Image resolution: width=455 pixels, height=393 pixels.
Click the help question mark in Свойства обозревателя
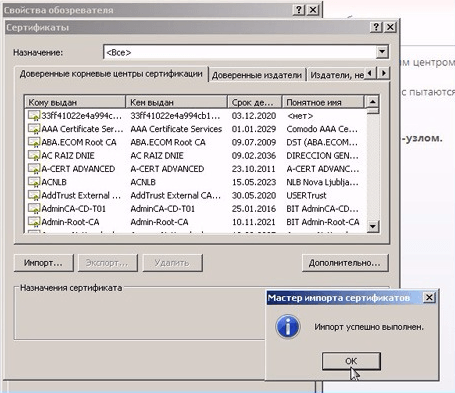(299, 10)
